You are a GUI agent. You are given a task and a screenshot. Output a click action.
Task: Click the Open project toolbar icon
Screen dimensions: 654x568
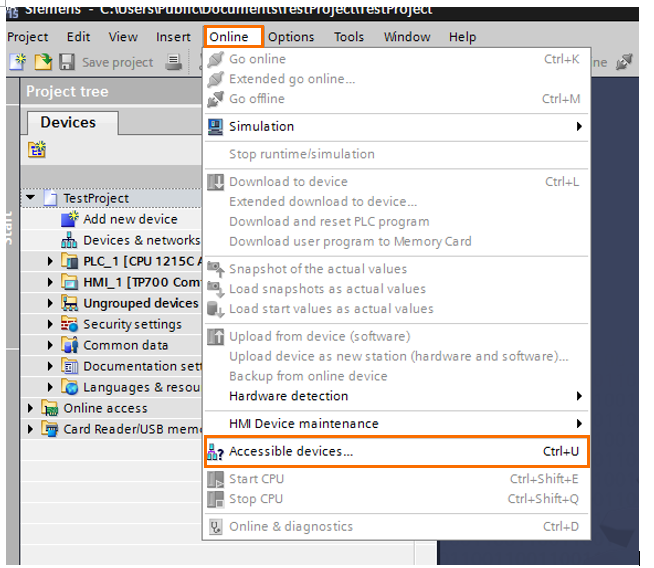43,62
